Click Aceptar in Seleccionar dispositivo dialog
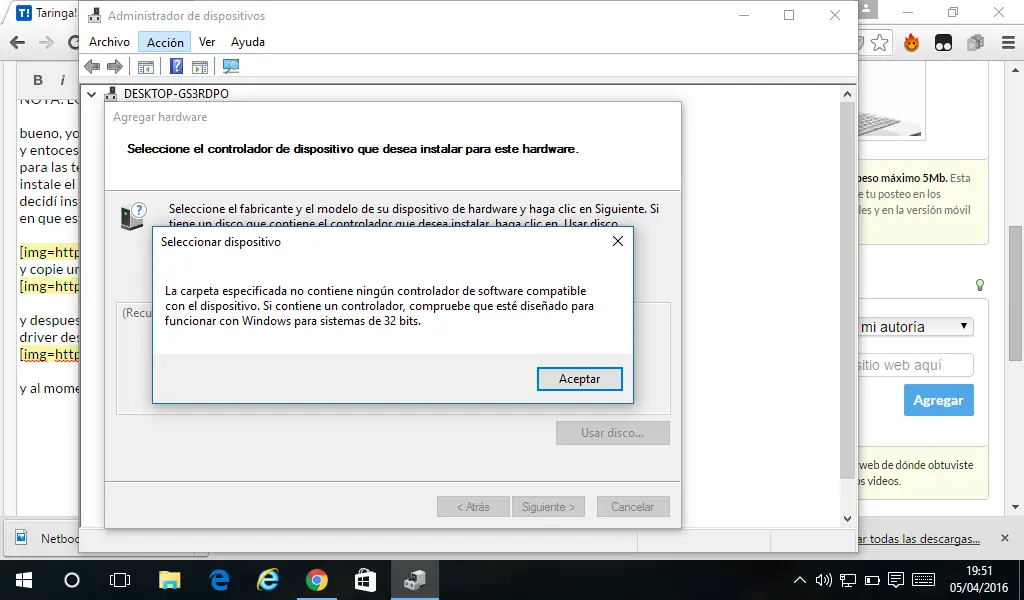 coord(579,379)
